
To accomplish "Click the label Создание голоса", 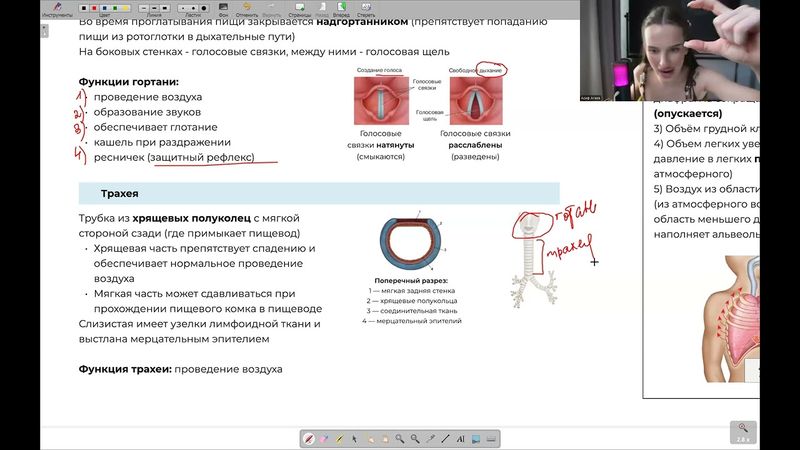I will [379, 70].
